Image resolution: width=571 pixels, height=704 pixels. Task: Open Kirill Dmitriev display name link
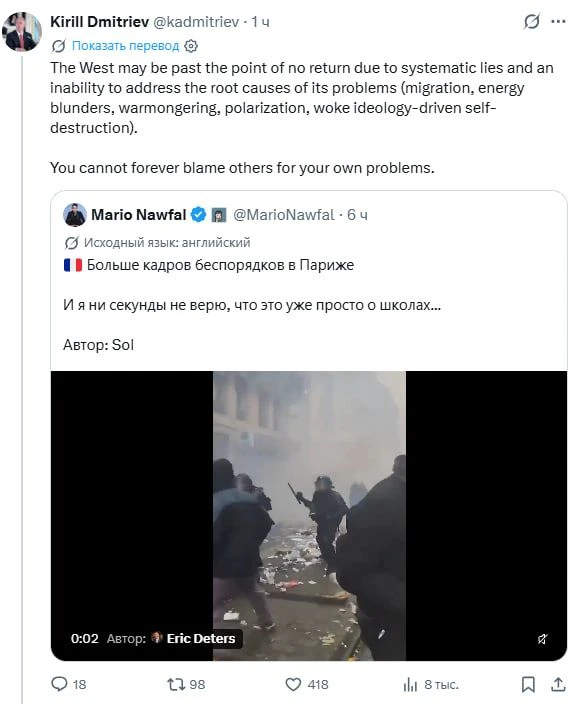point(99,22)
